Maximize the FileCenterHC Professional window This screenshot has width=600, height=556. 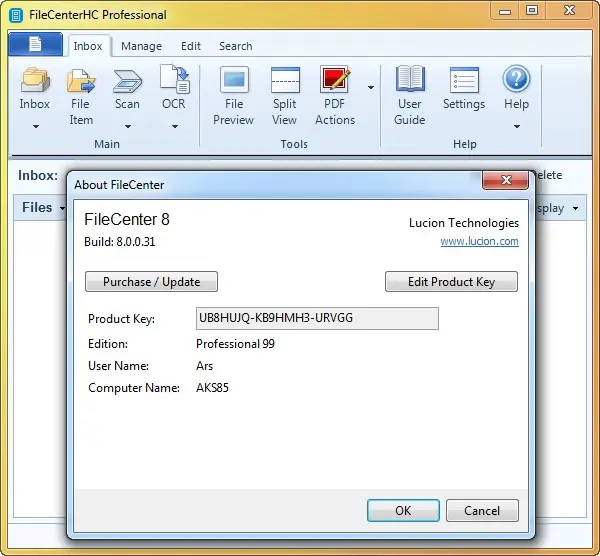[532, 11]
